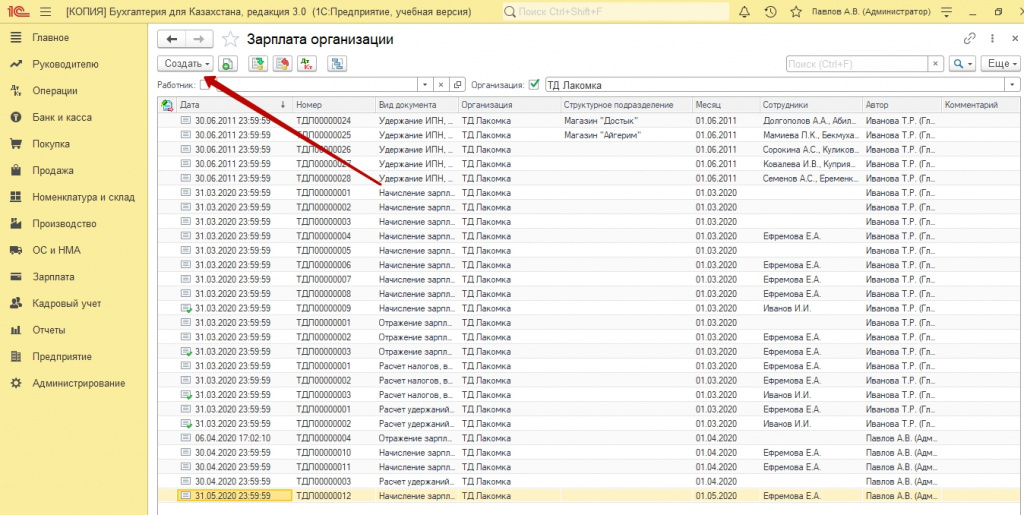Go forward with right arrow button

[x=199, y=39]
